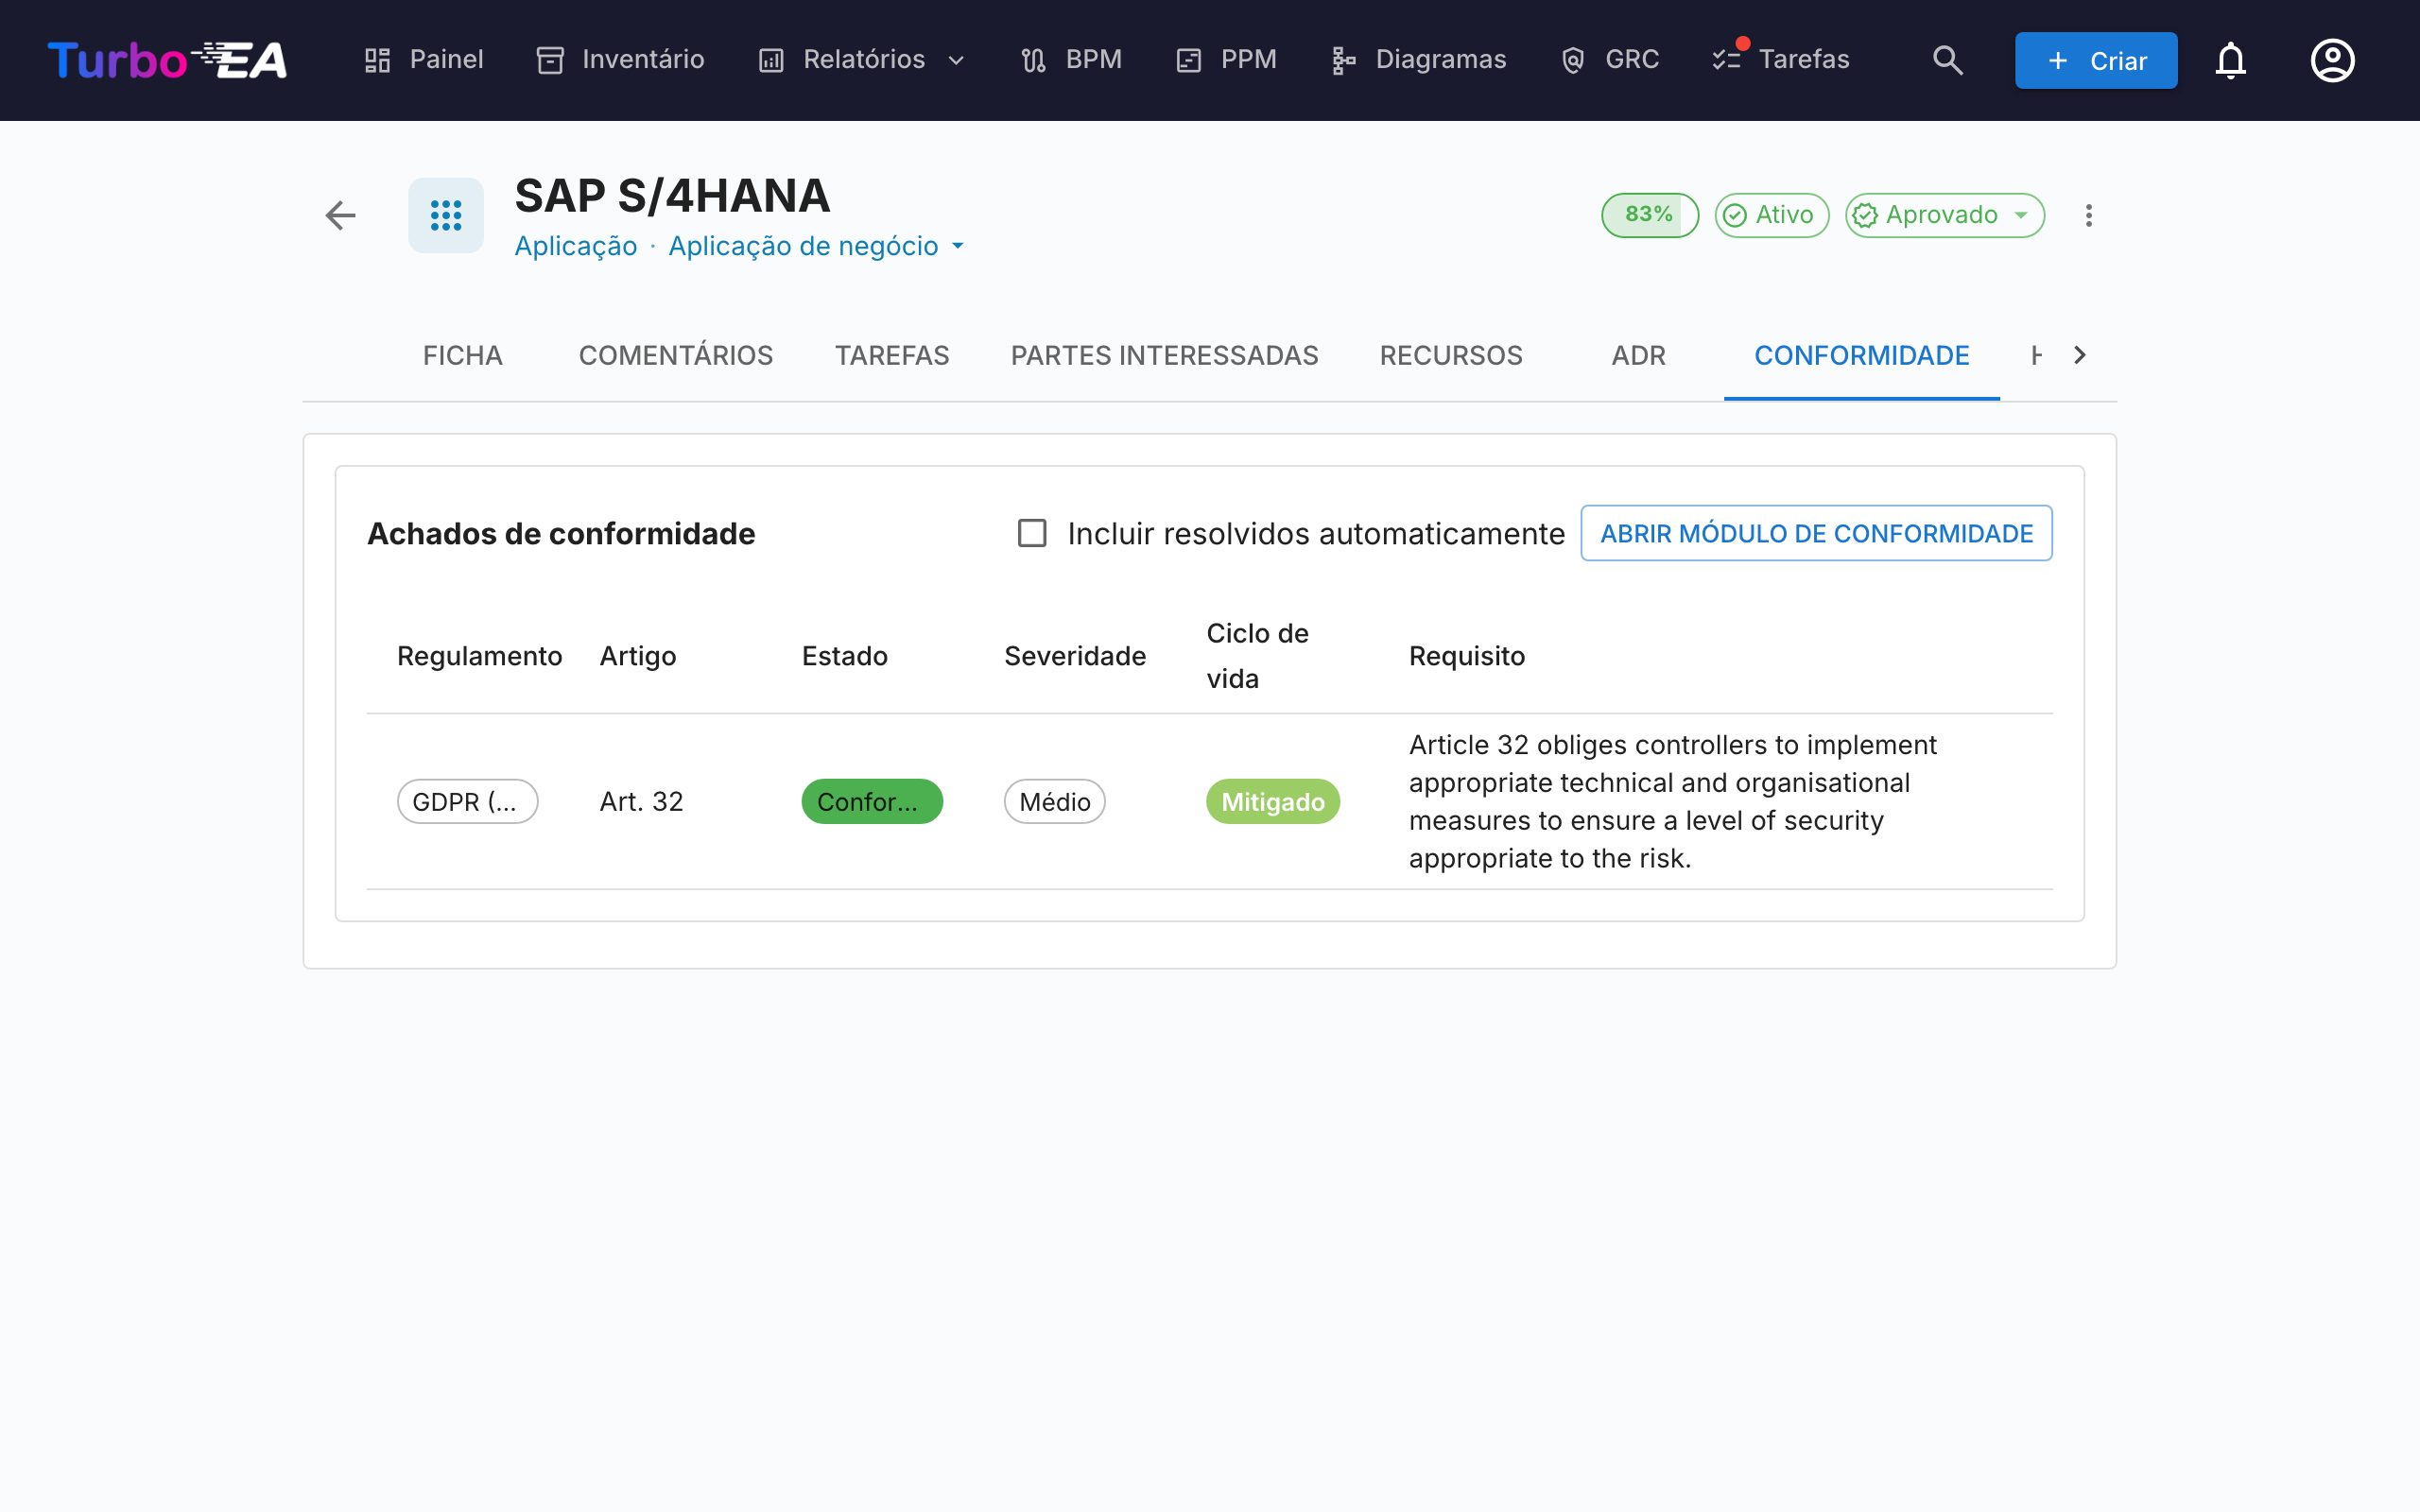Click the Mitigado lifecycle chip
This screenshot has width=2420, height=1512.
1272,801
